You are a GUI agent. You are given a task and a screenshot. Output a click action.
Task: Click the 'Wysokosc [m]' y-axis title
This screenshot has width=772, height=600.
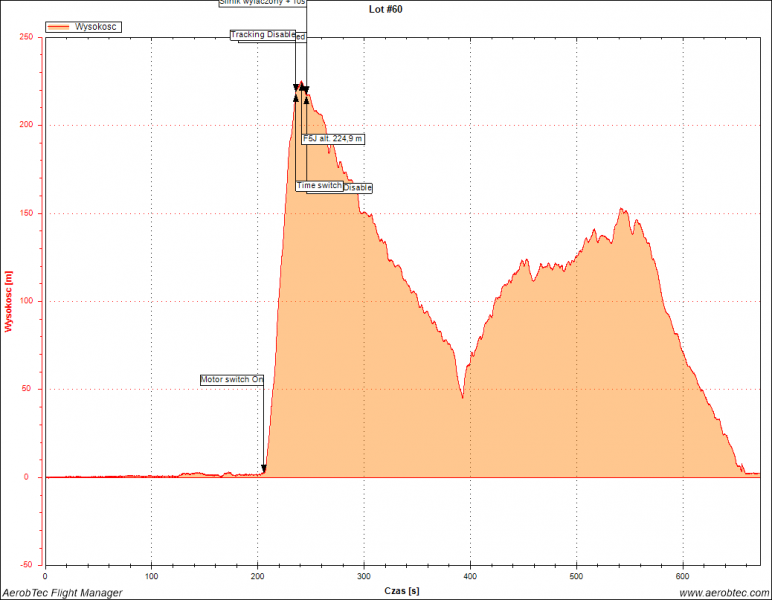point(9,301)
